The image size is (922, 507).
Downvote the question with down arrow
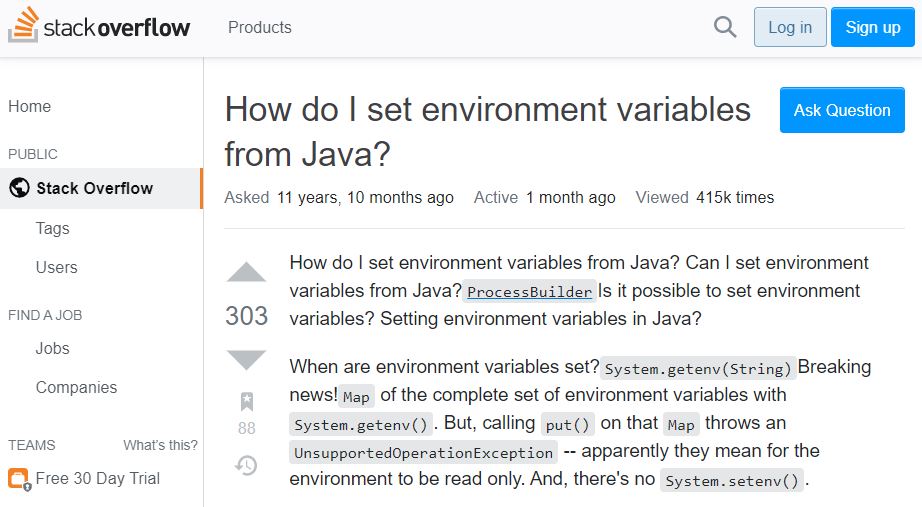point(246,359)
